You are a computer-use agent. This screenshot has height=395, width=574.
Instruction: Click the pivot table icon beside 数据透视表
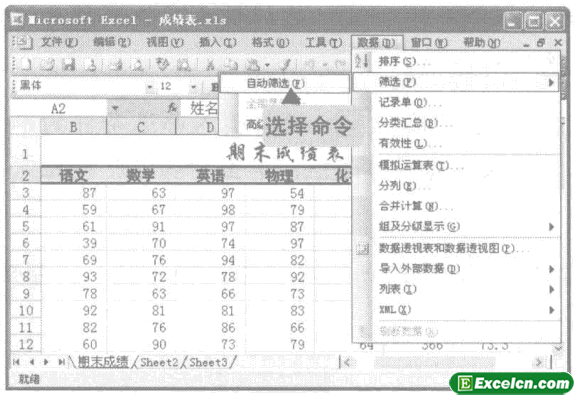363,249
